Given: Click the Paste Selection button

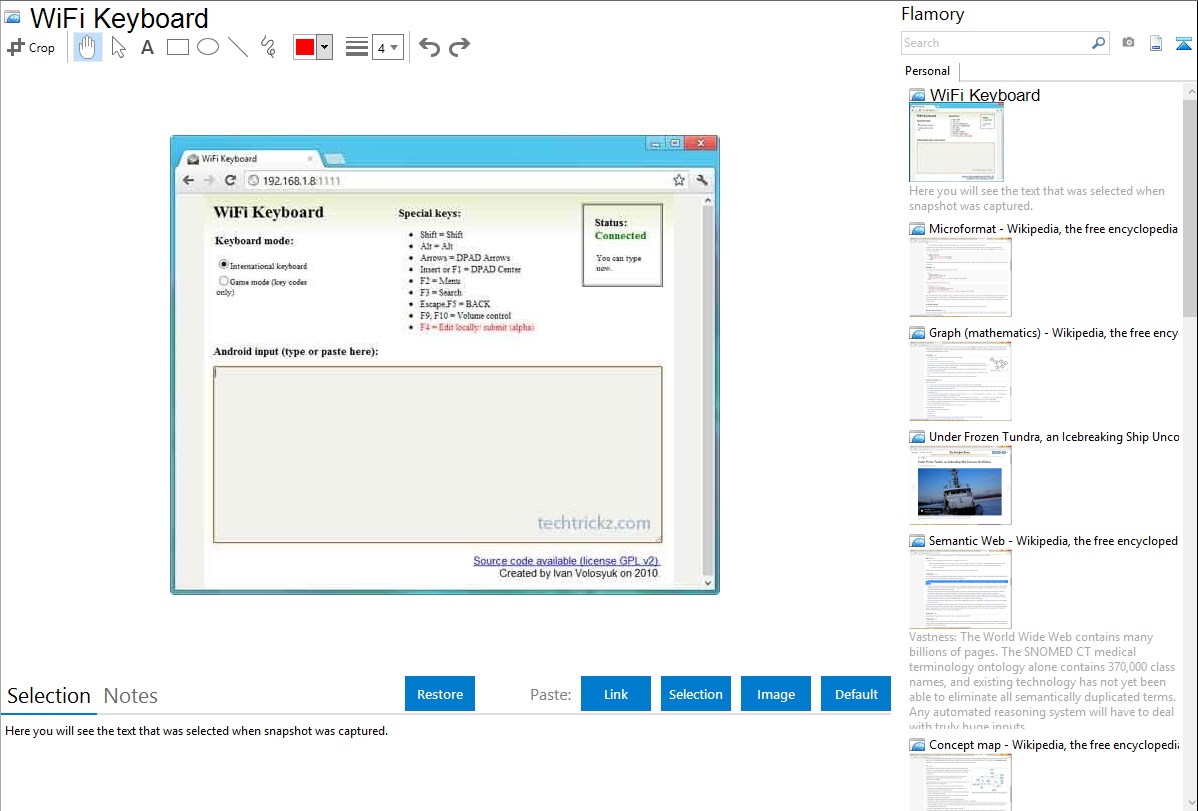Looking at the screenshot, I should [695, 694].
